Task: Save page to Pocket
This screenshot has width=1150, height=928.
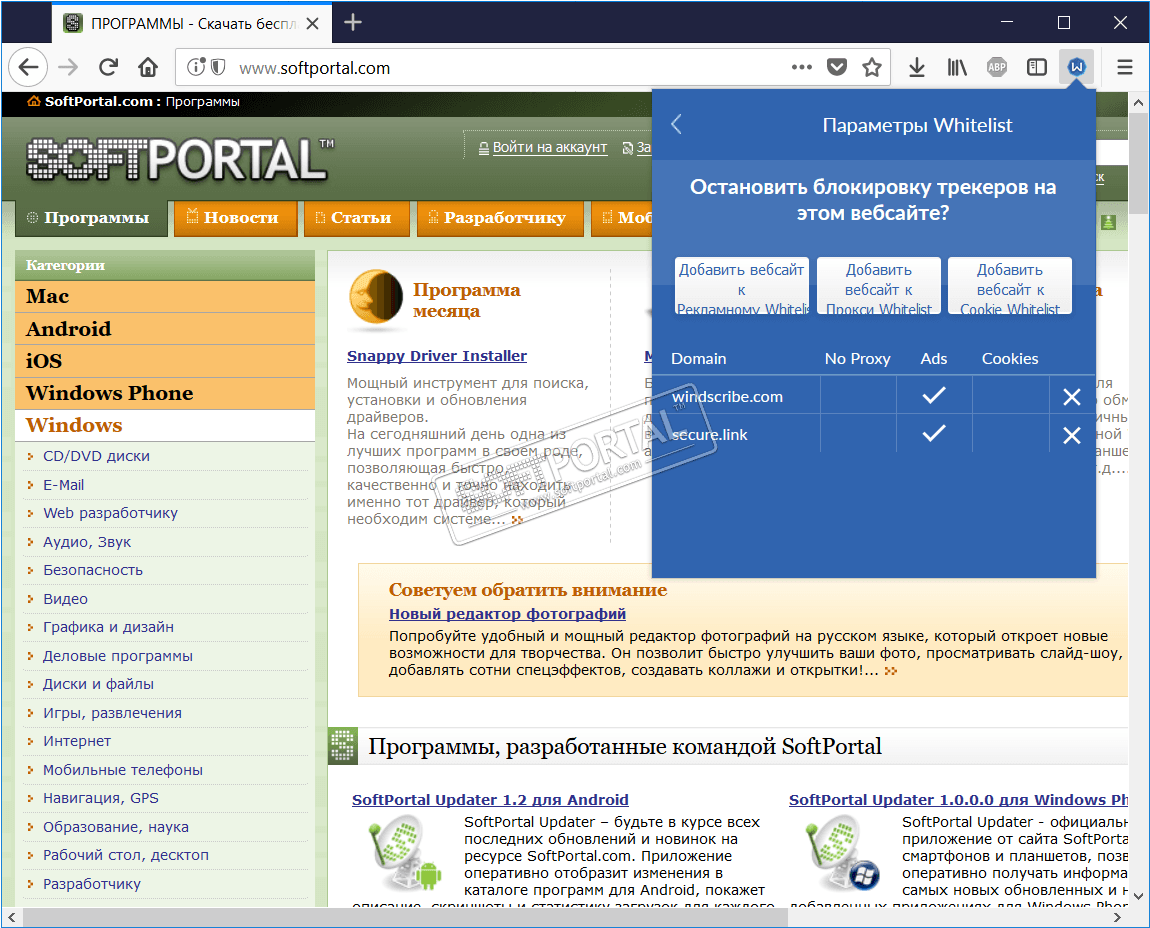Action: click(x=837, y=67)
